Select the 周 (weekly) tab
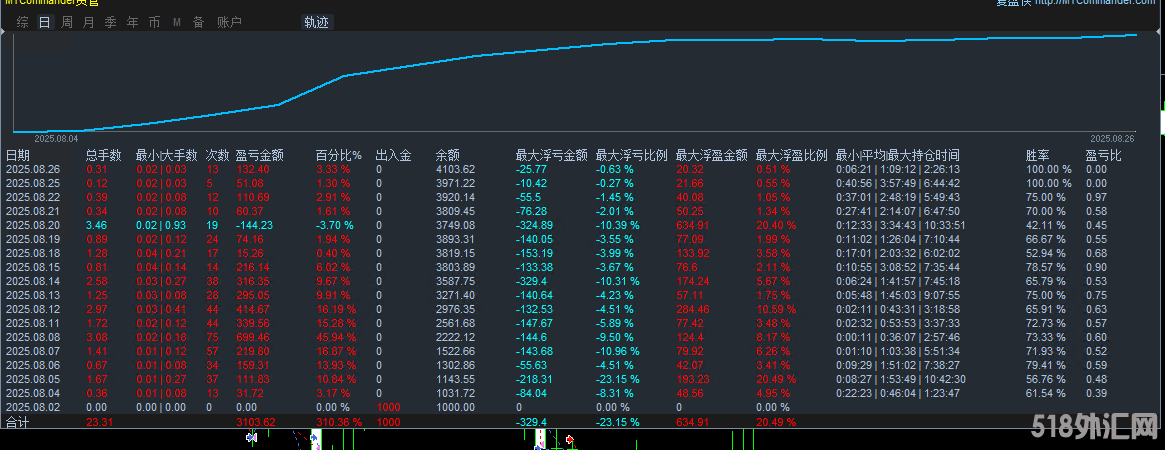 click(x=67, y=22)
